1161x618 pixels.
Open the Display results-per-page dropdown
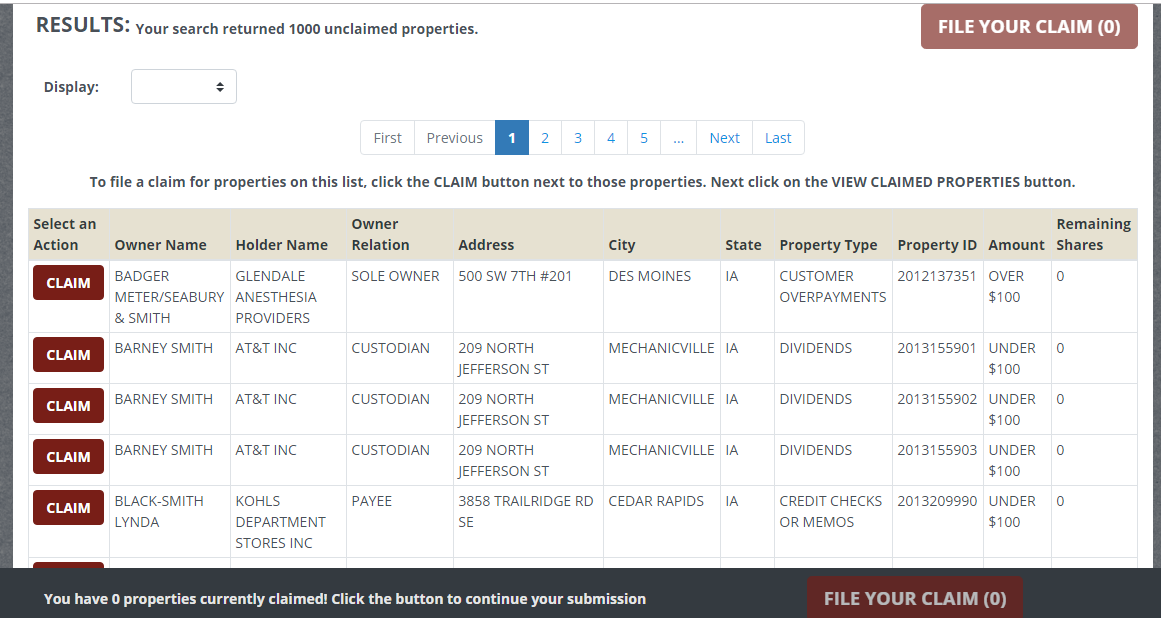[183, 86]
